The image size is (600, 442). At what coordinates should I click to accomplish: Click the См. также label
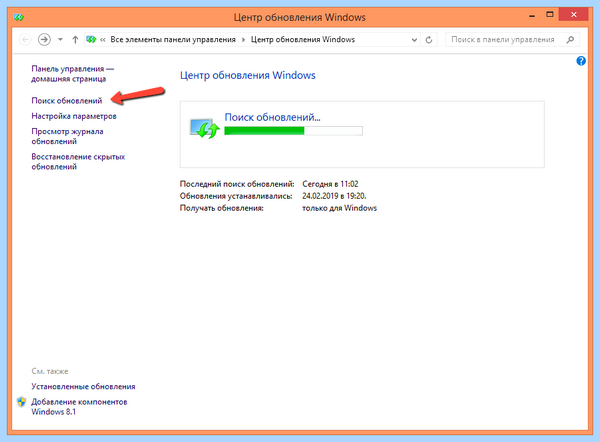click(50, 371)
